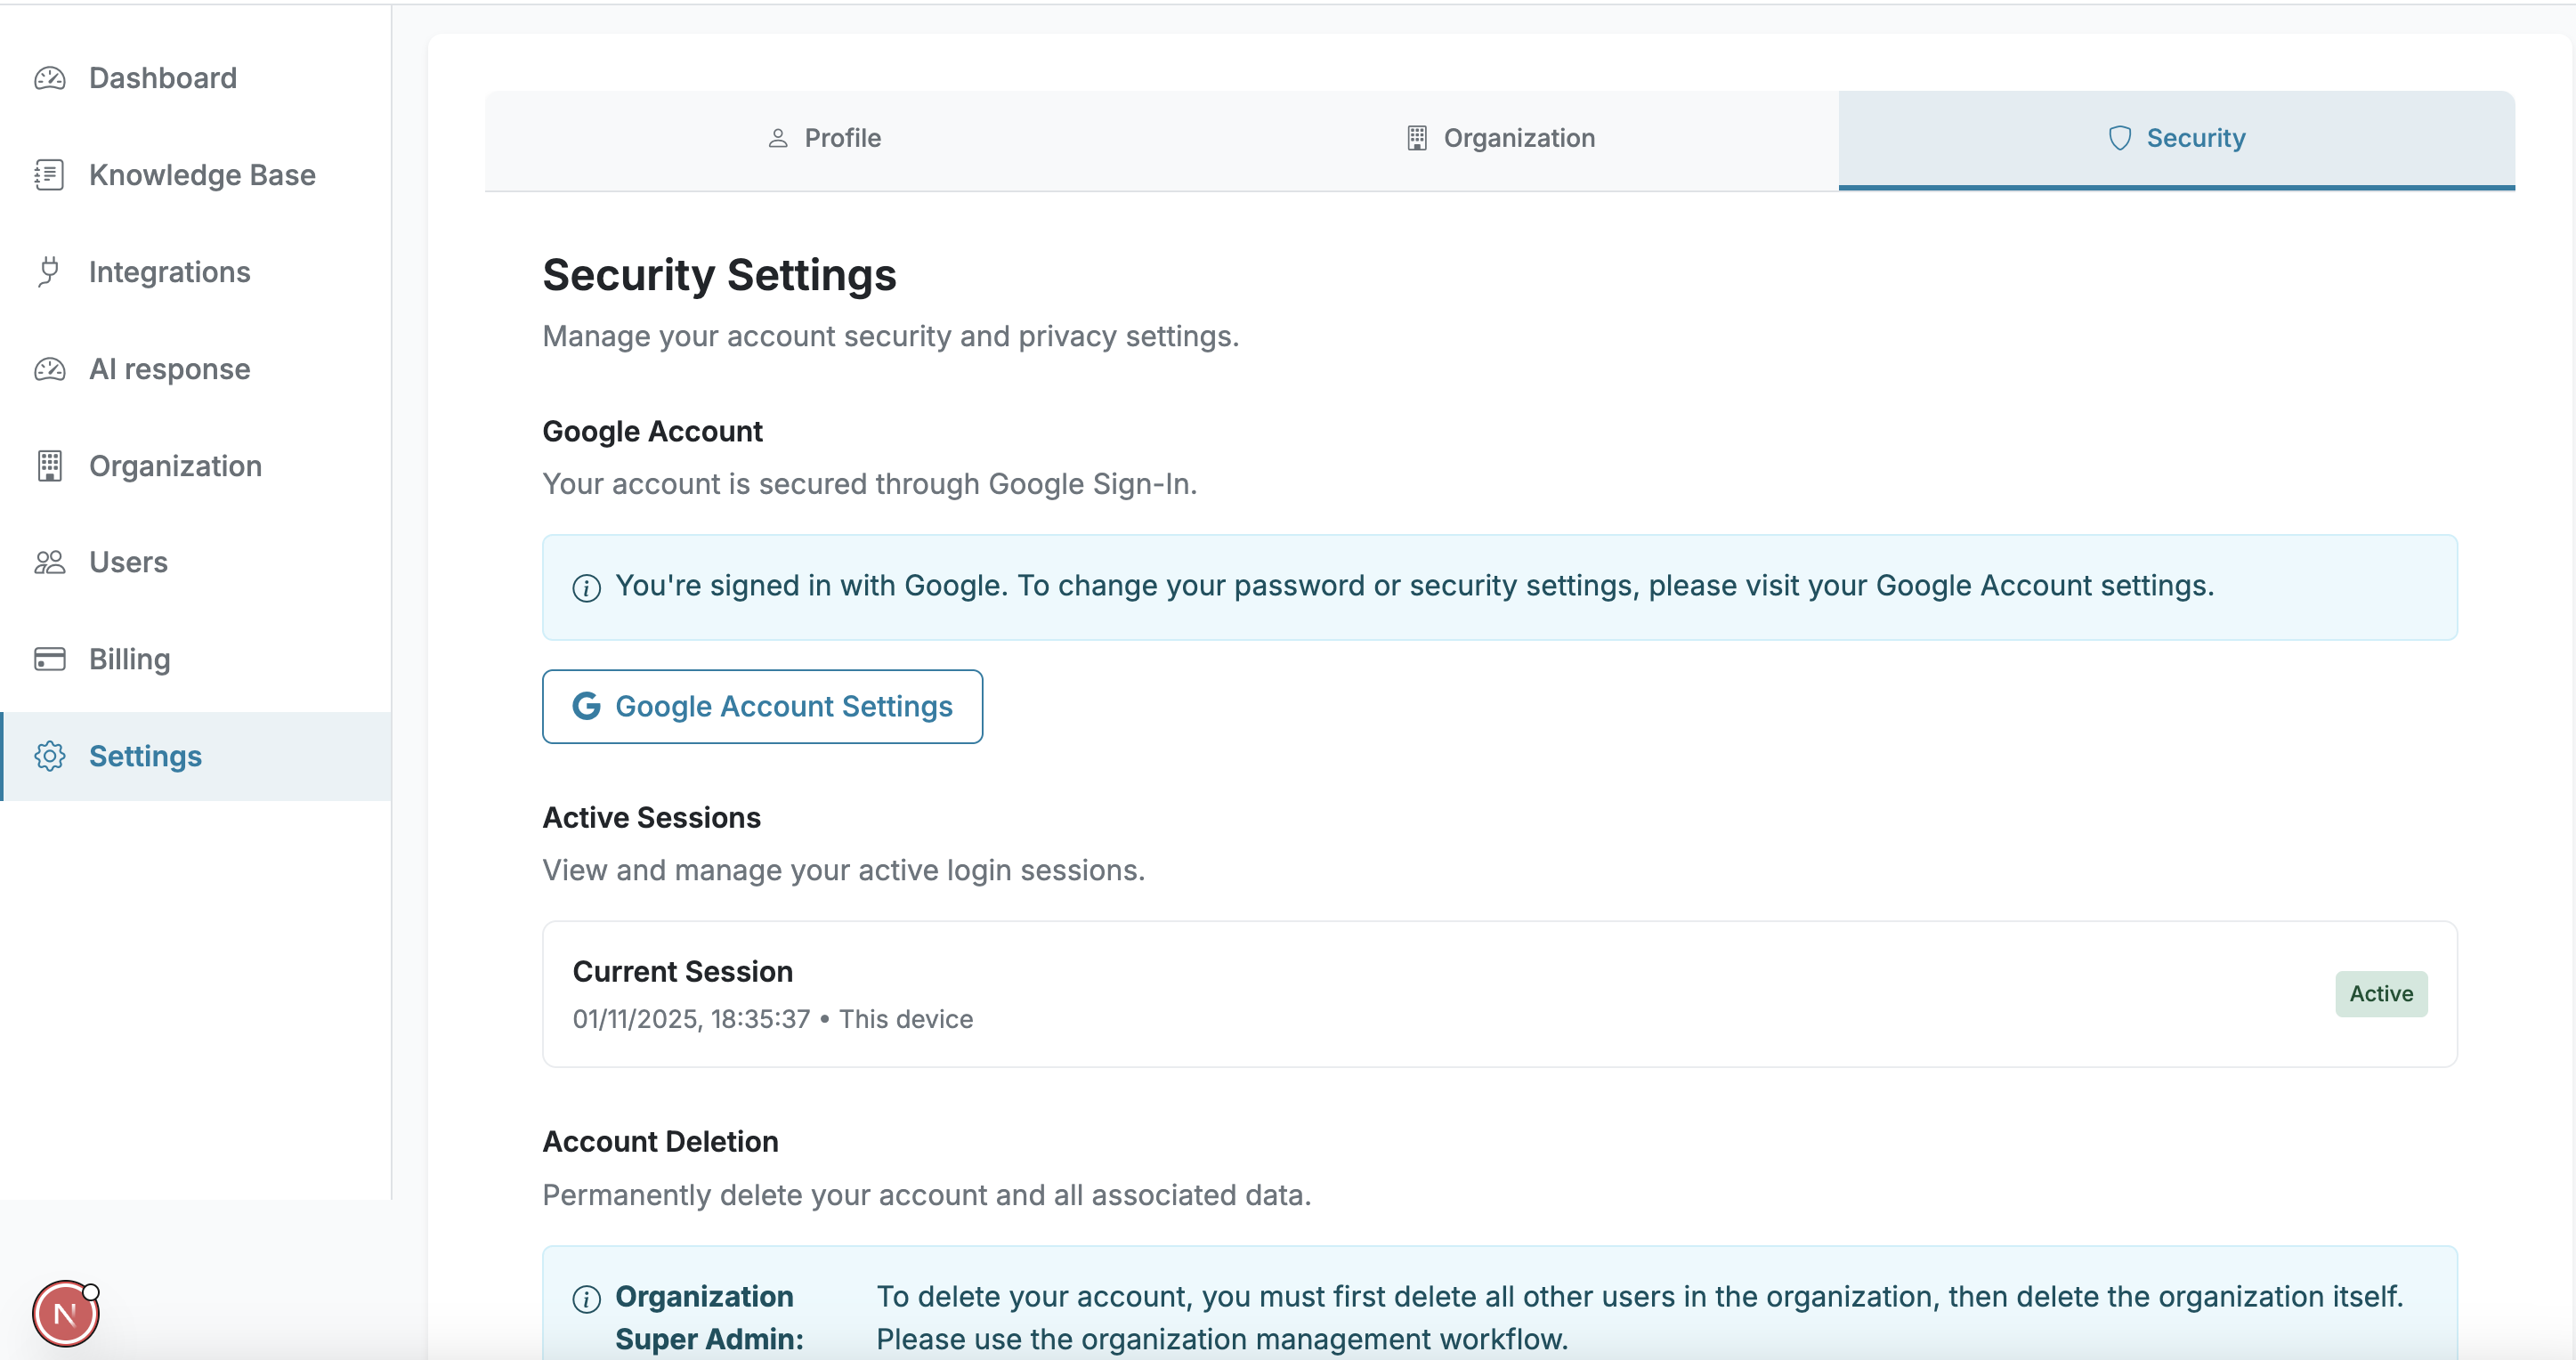Click the Users people icon
Image resolution: width=2576 pixels, height=1360 pixels.
point(49,562)
